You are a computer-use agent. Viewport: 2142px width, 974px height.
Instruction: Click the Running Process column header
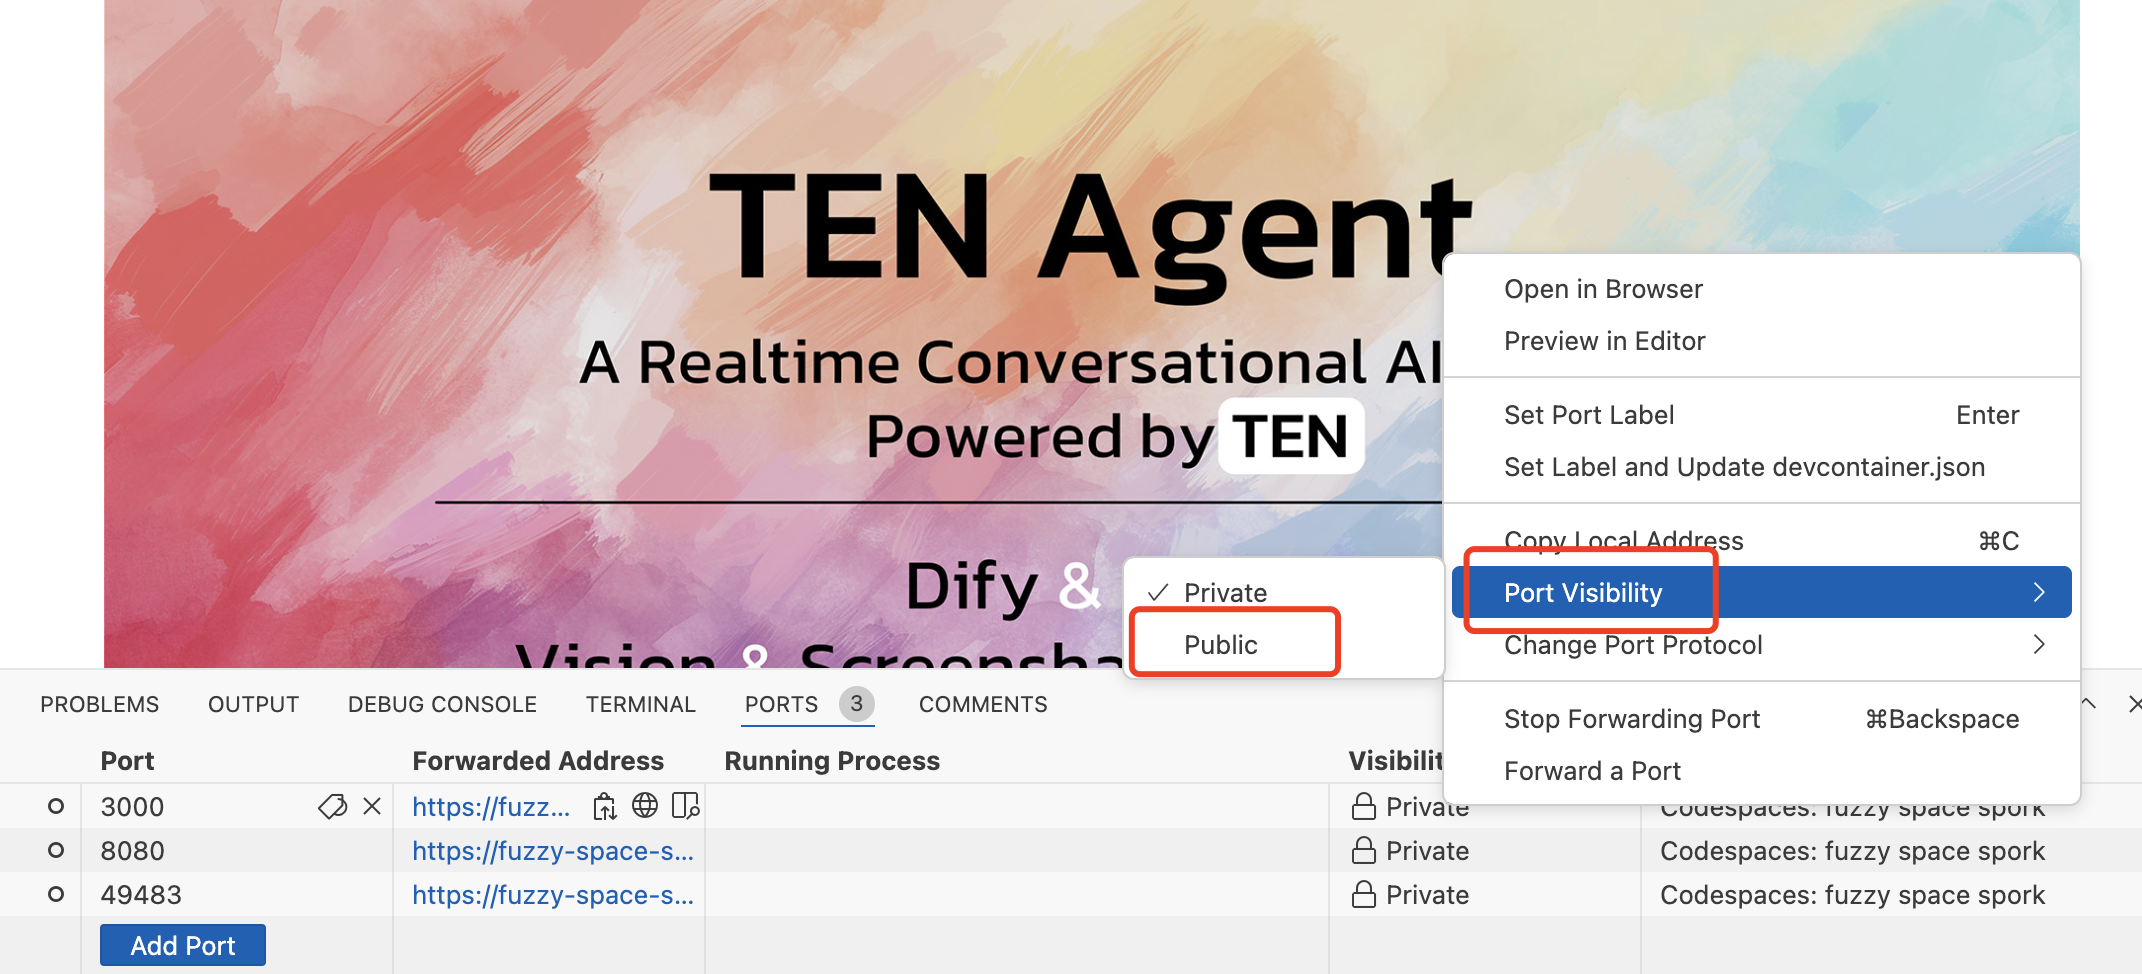coord(832,761)
